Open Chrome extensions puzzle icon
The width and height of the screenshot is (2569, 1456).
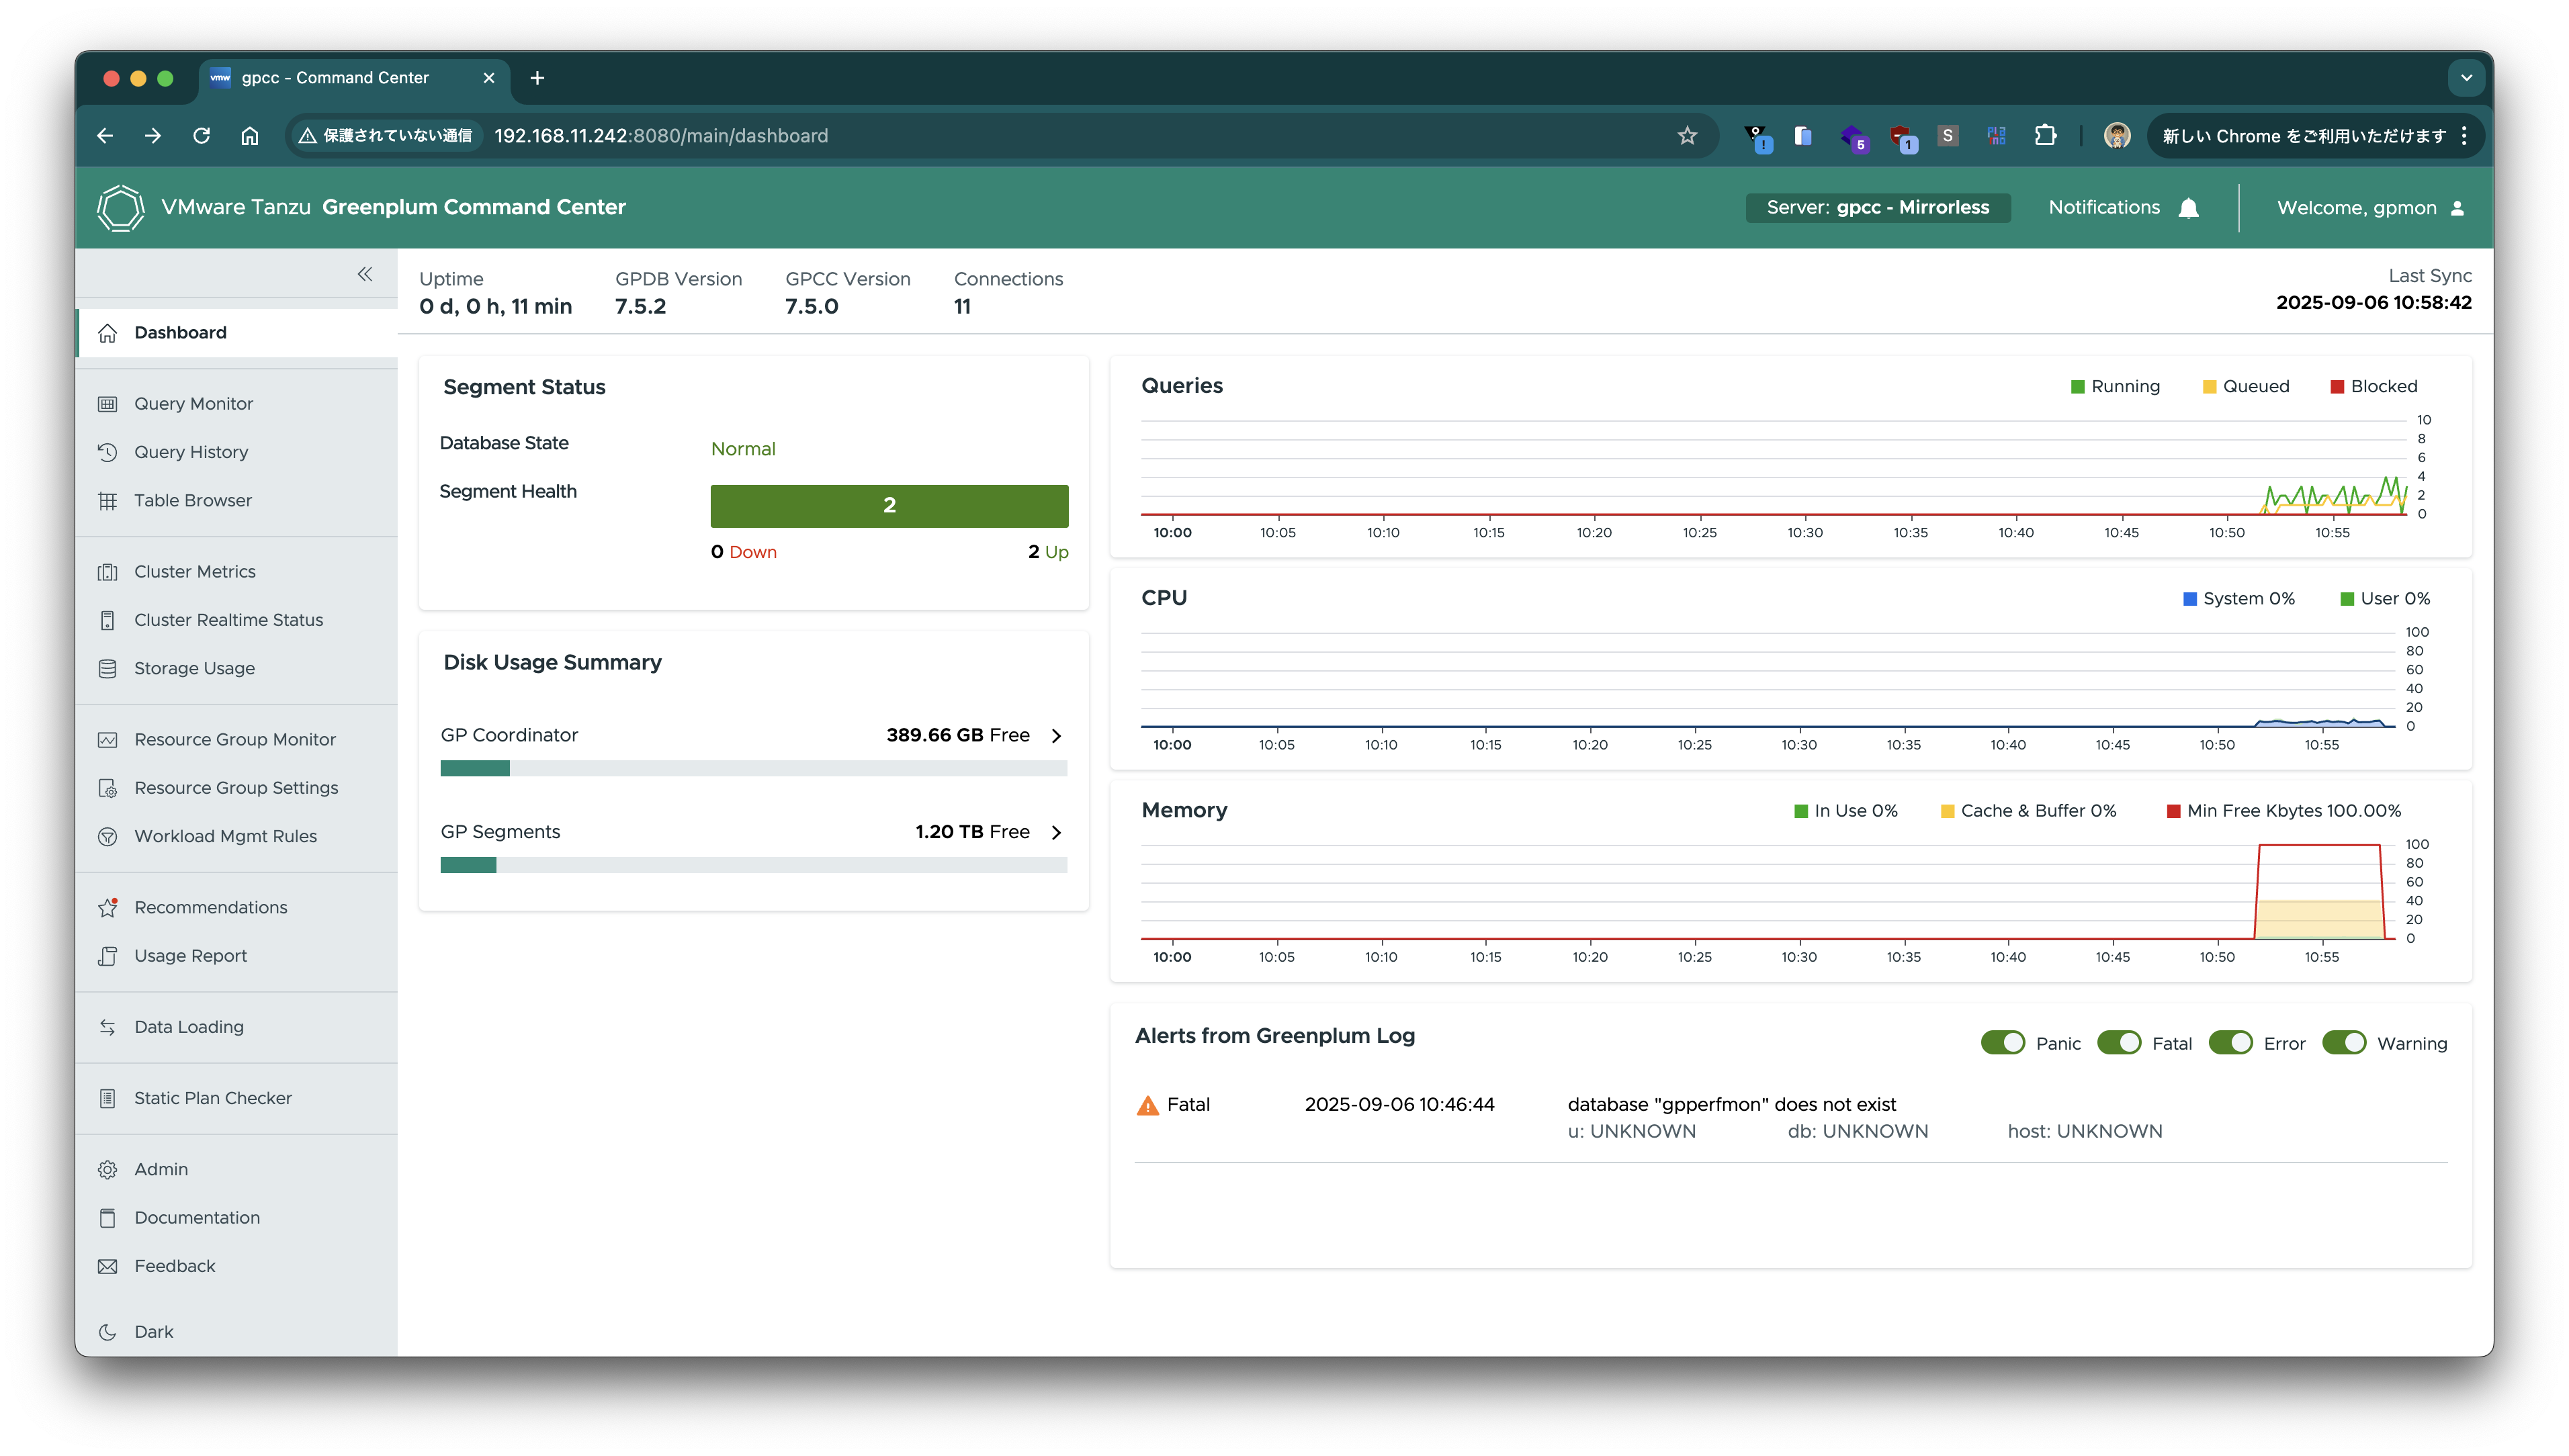(2045, 136)
